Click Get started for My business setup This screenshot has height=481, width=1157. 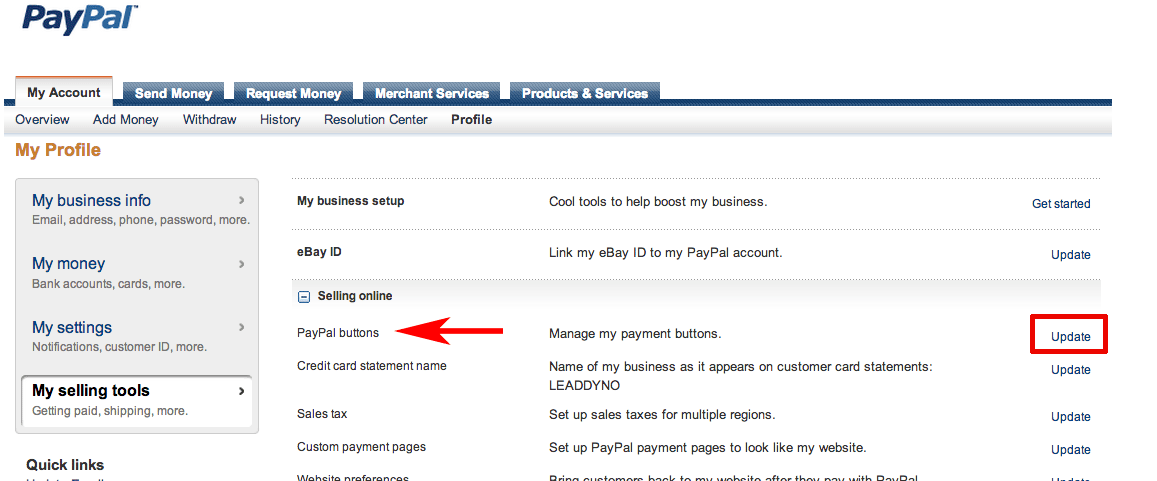pos(1061,204)
